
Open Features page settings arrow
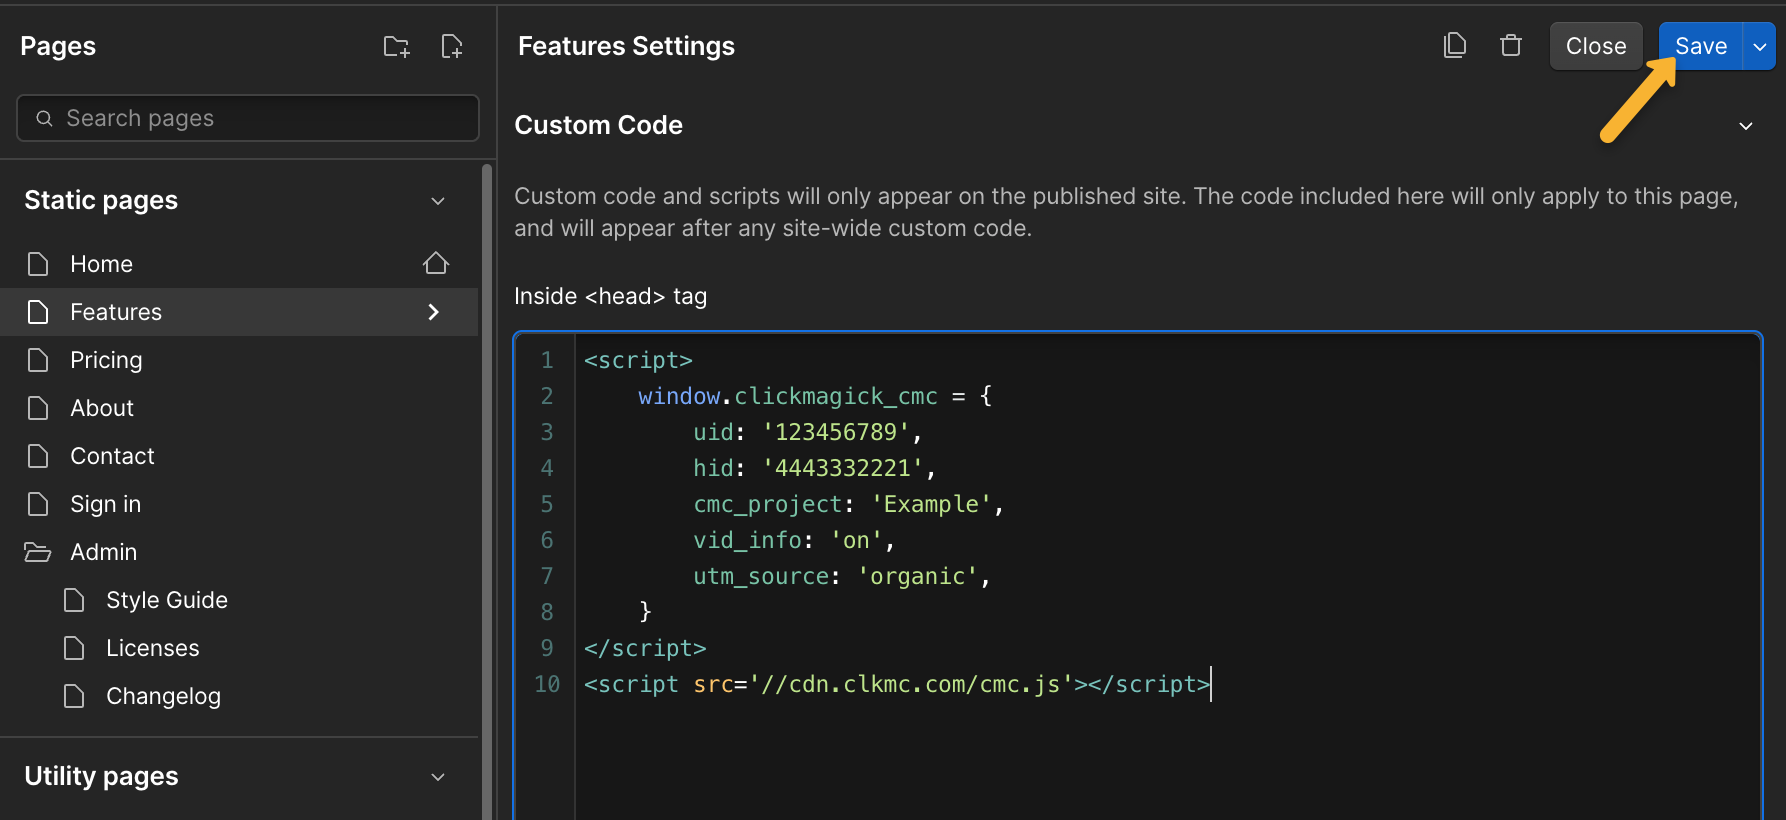click(x=434, y=312)
